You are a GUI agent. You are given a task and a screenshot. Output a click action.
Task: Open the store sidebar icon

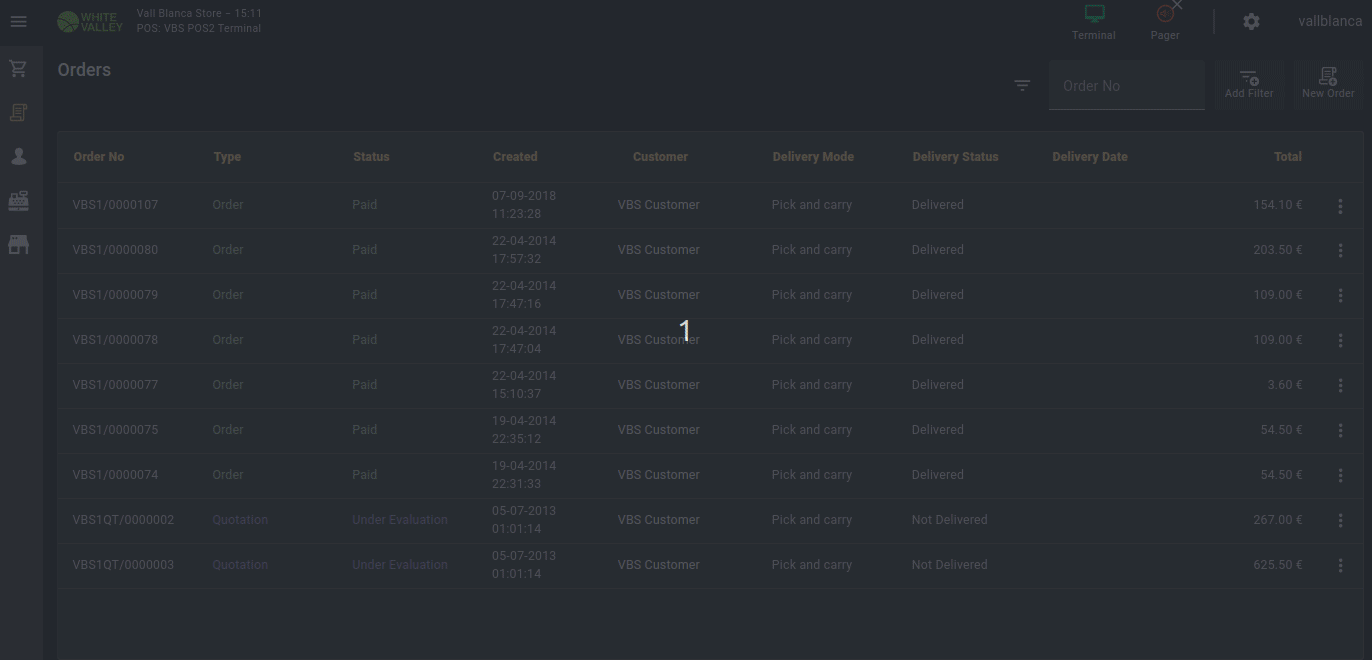point(18,245)
